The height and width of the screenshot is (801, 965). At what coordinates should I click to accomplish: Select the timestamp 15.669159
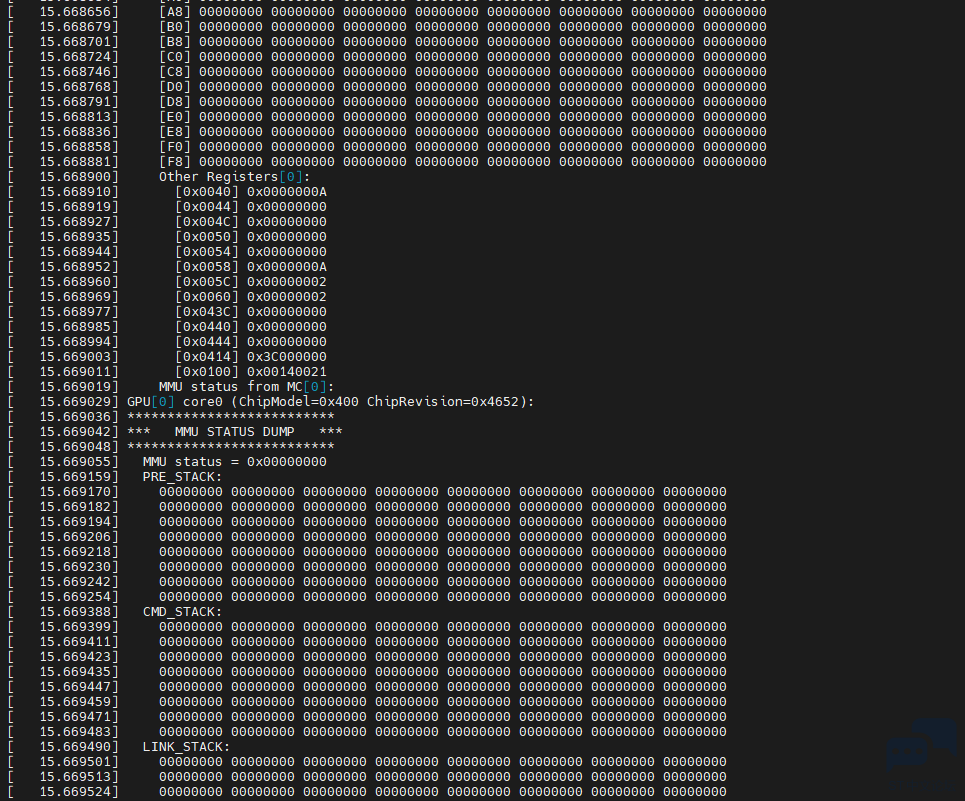75,477
